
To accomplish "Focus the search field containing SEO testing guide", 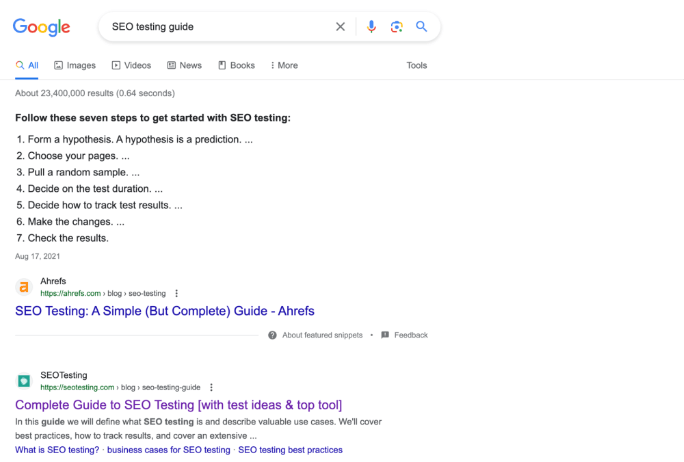I will 215,27.
